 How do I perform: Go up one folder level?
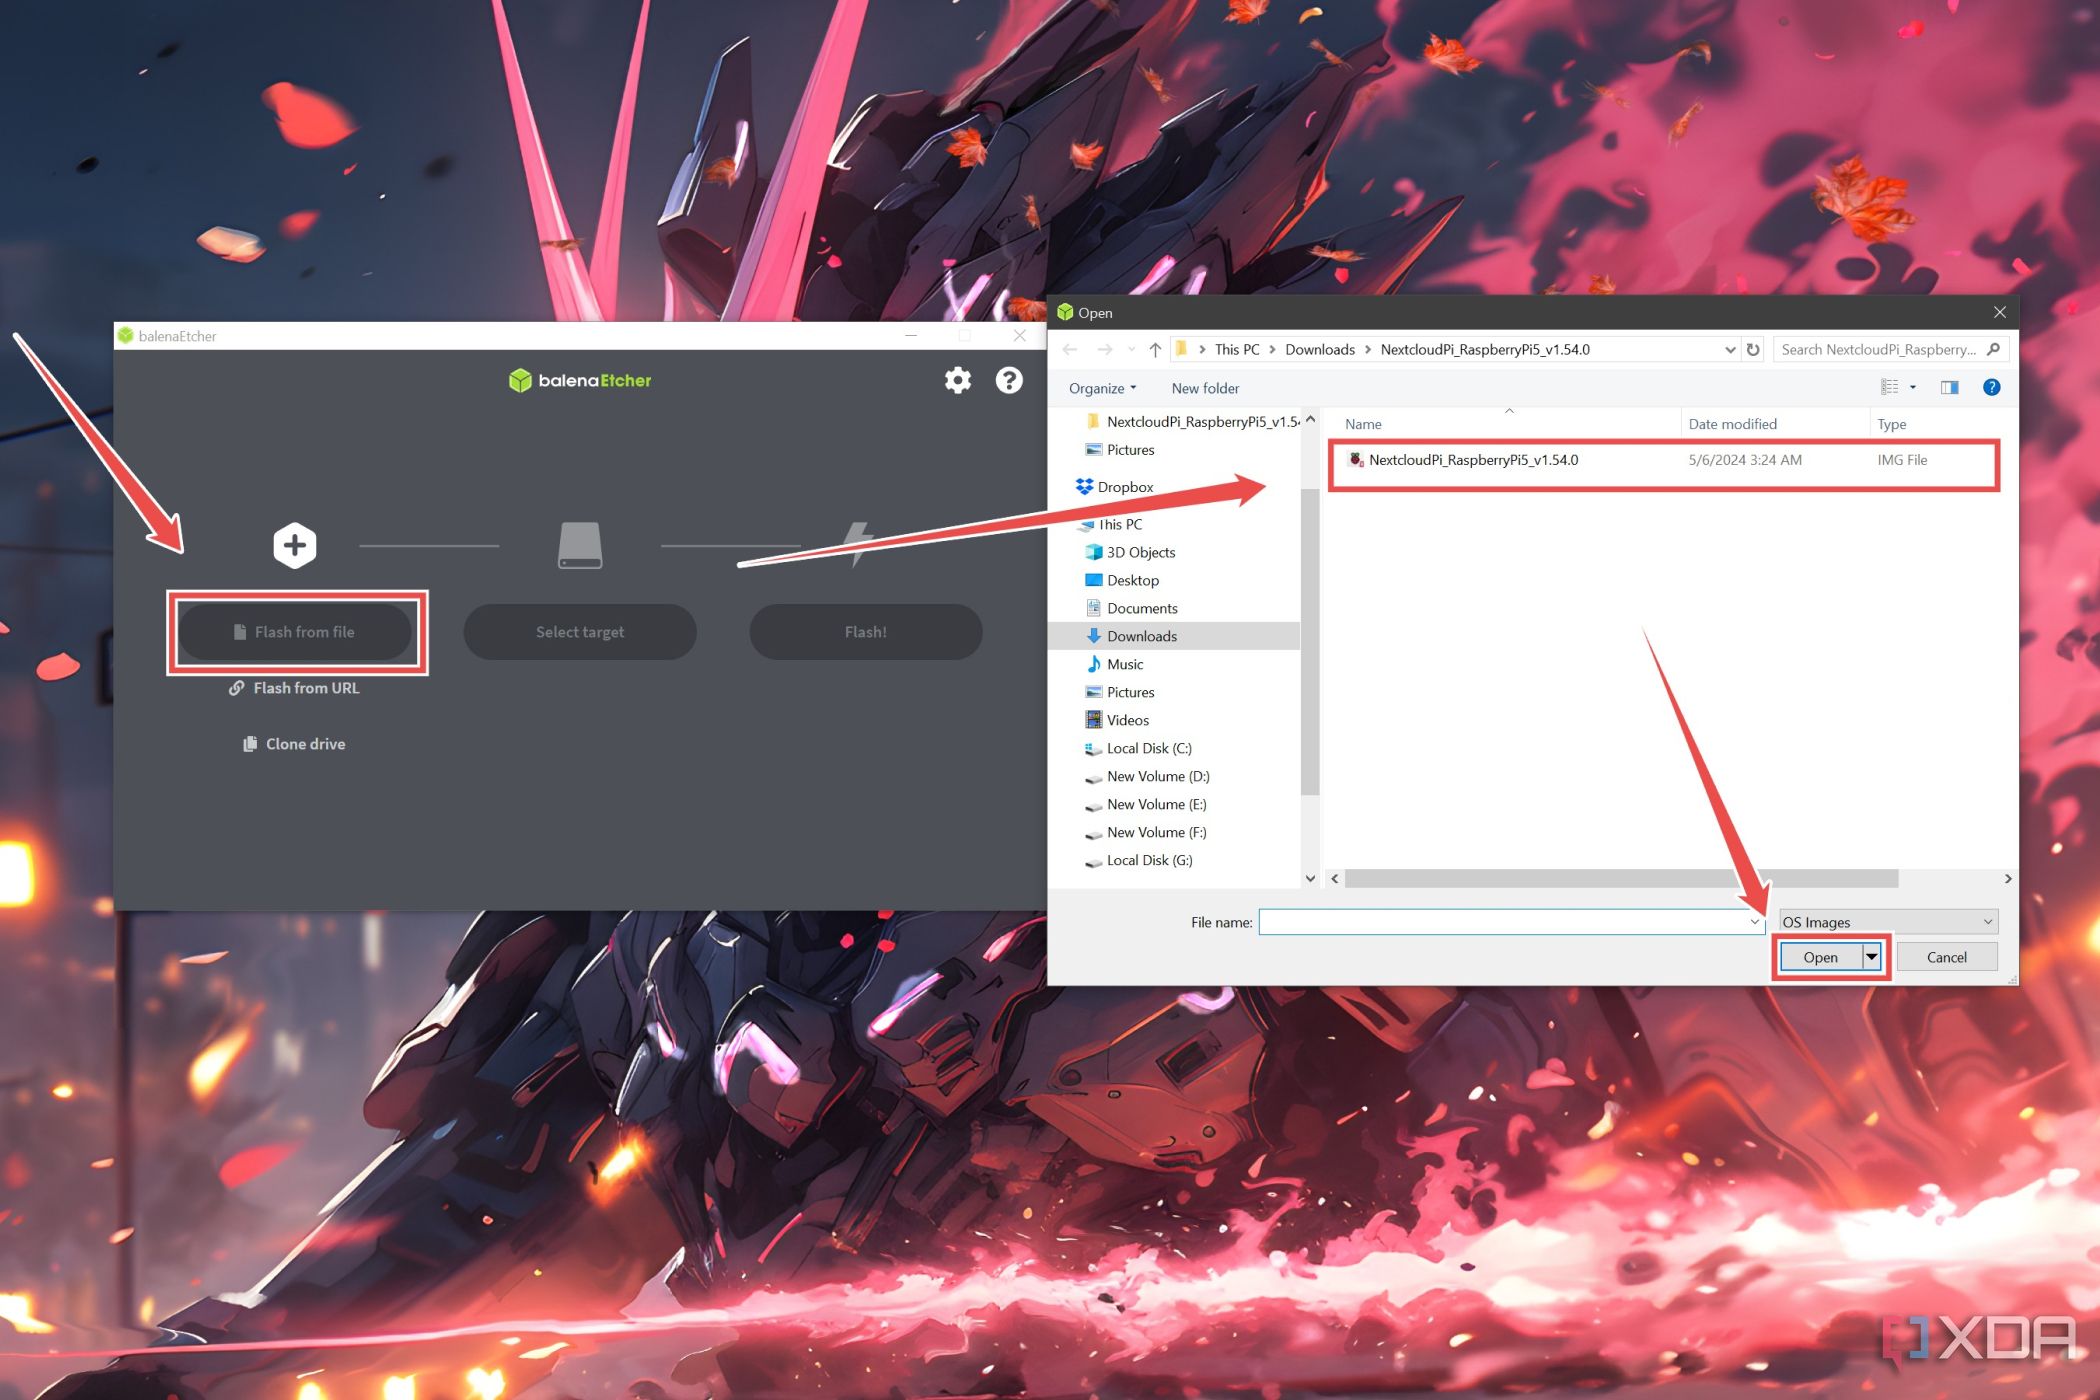pos(1155,349)
